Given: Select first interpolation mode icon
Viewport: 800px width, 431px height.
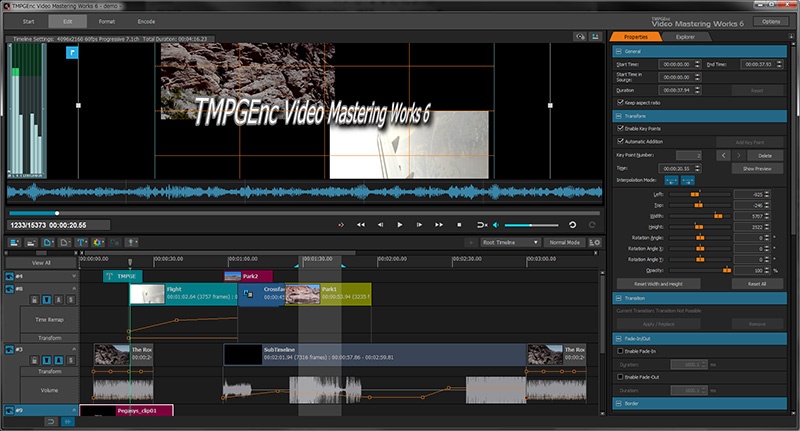Looking at the screenshot, I should (671, 181).
